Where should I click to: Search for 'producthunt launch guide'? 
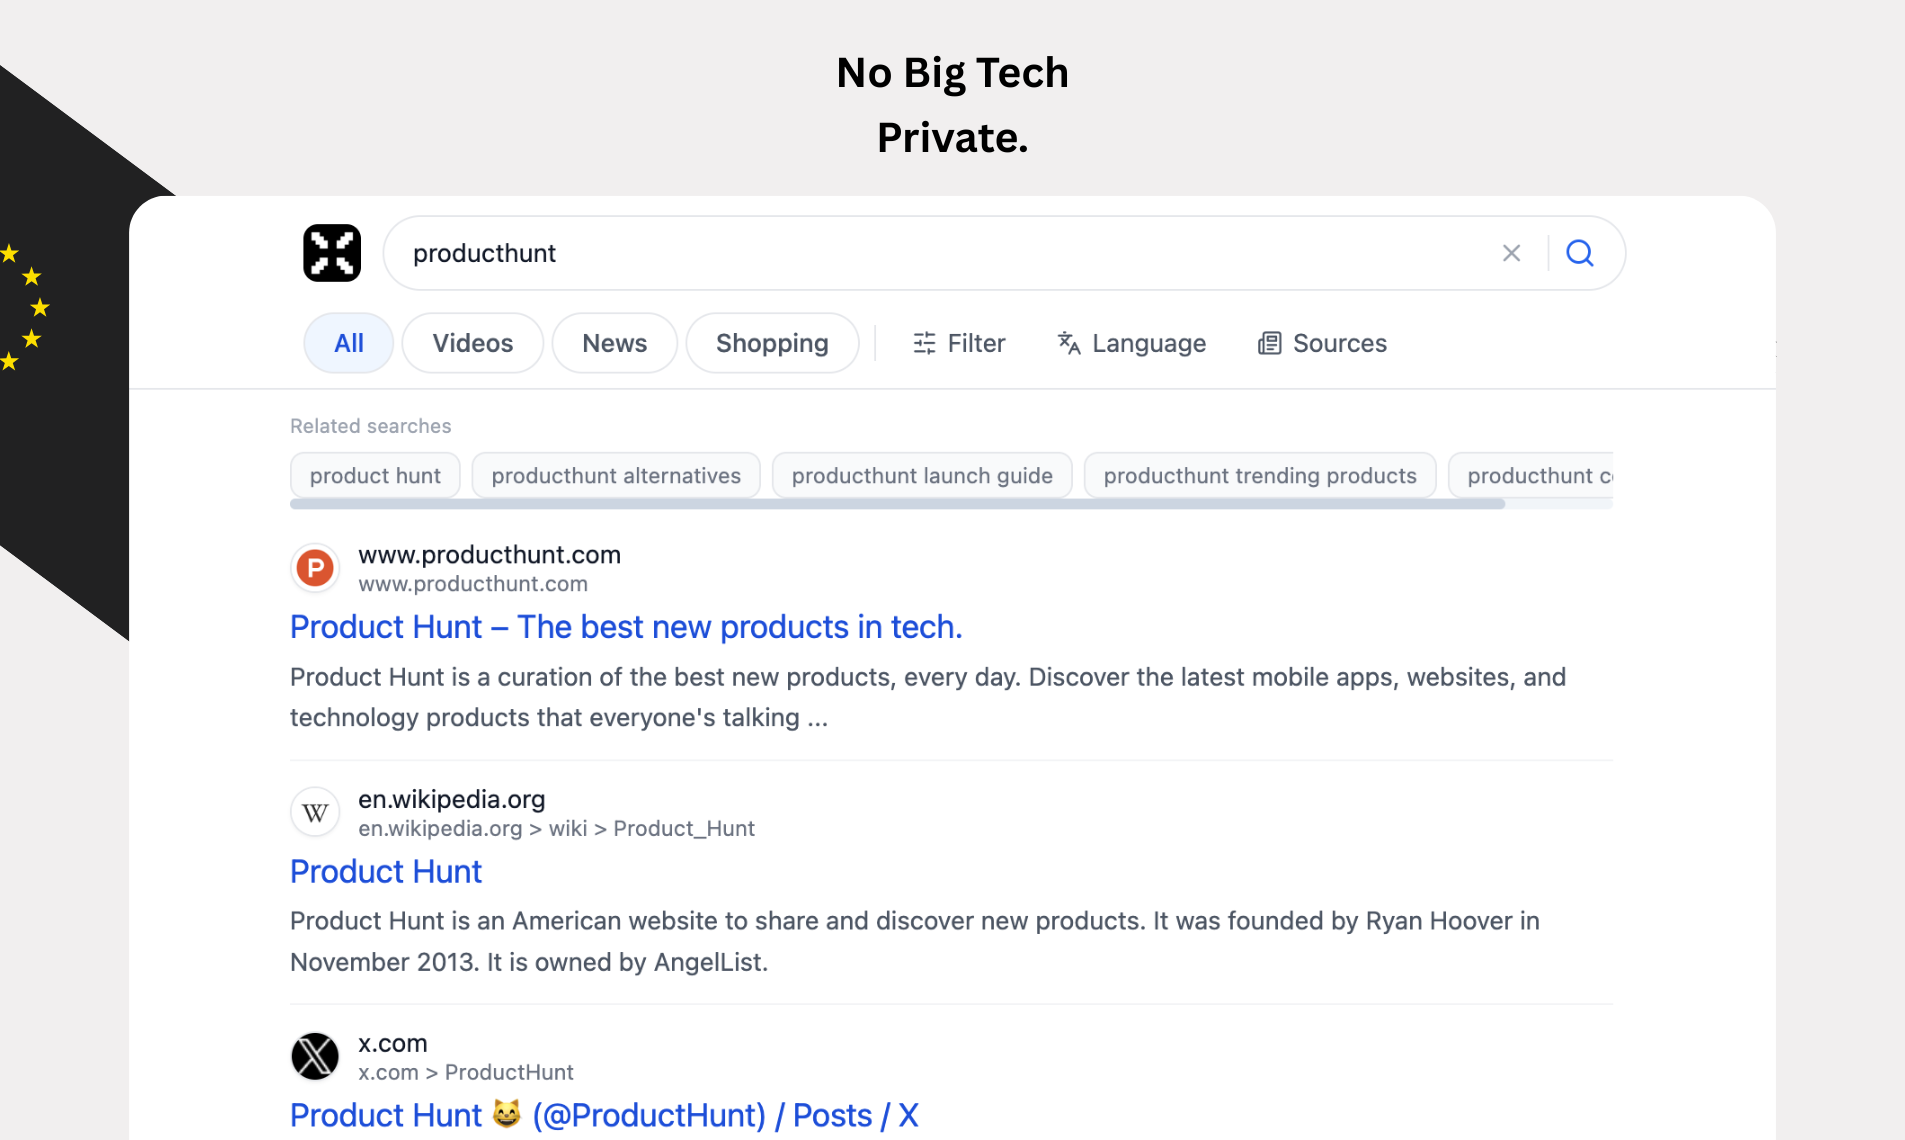(x=921, y=475)
